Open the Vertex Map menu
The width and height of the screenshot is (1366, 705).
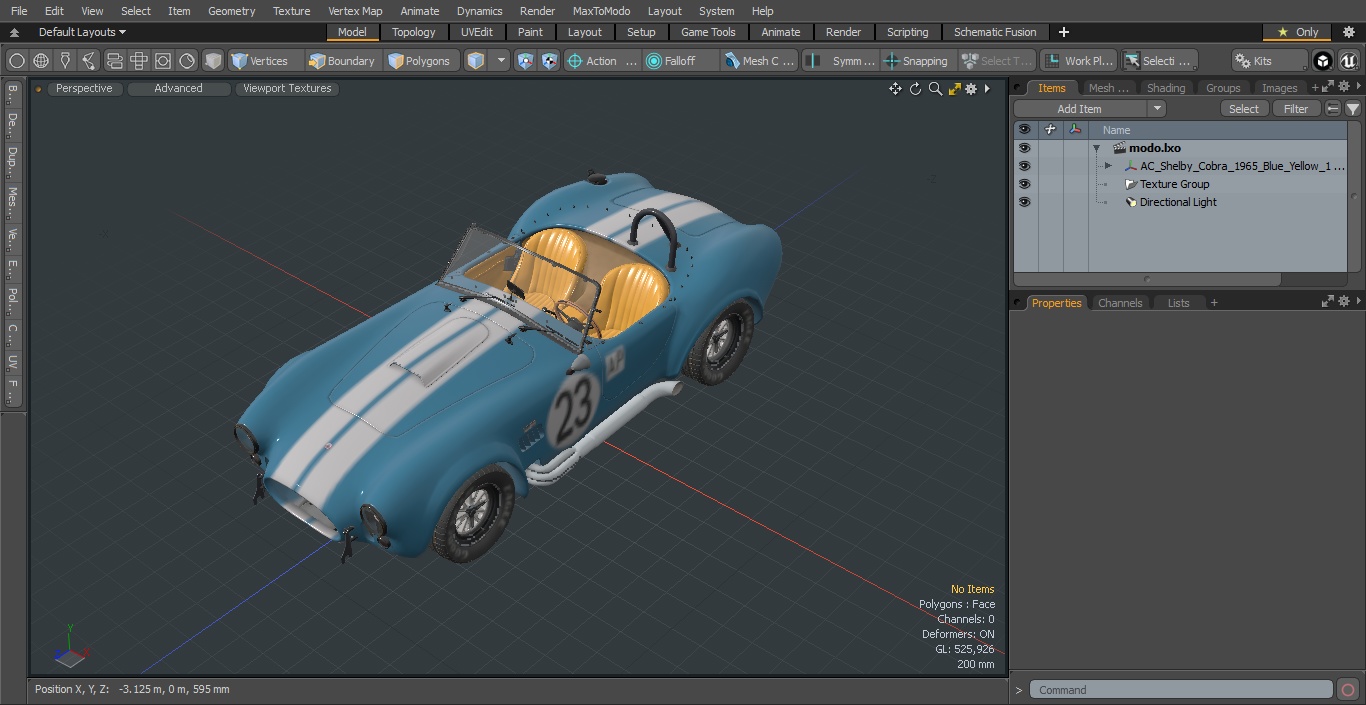pyautogui.click(x=355, y=11)
